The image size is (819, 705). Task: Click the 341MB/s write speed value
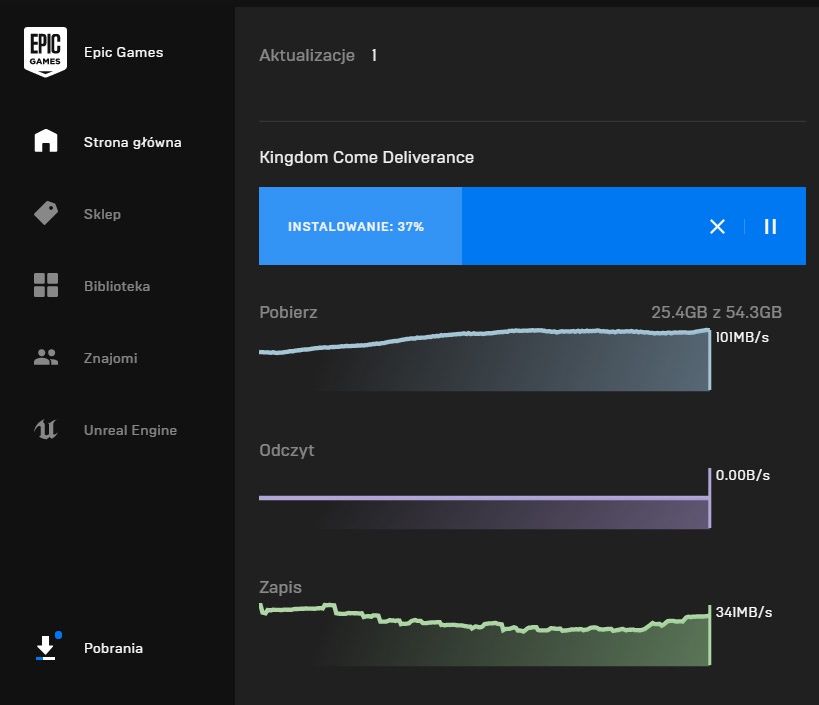click(743, 612)
